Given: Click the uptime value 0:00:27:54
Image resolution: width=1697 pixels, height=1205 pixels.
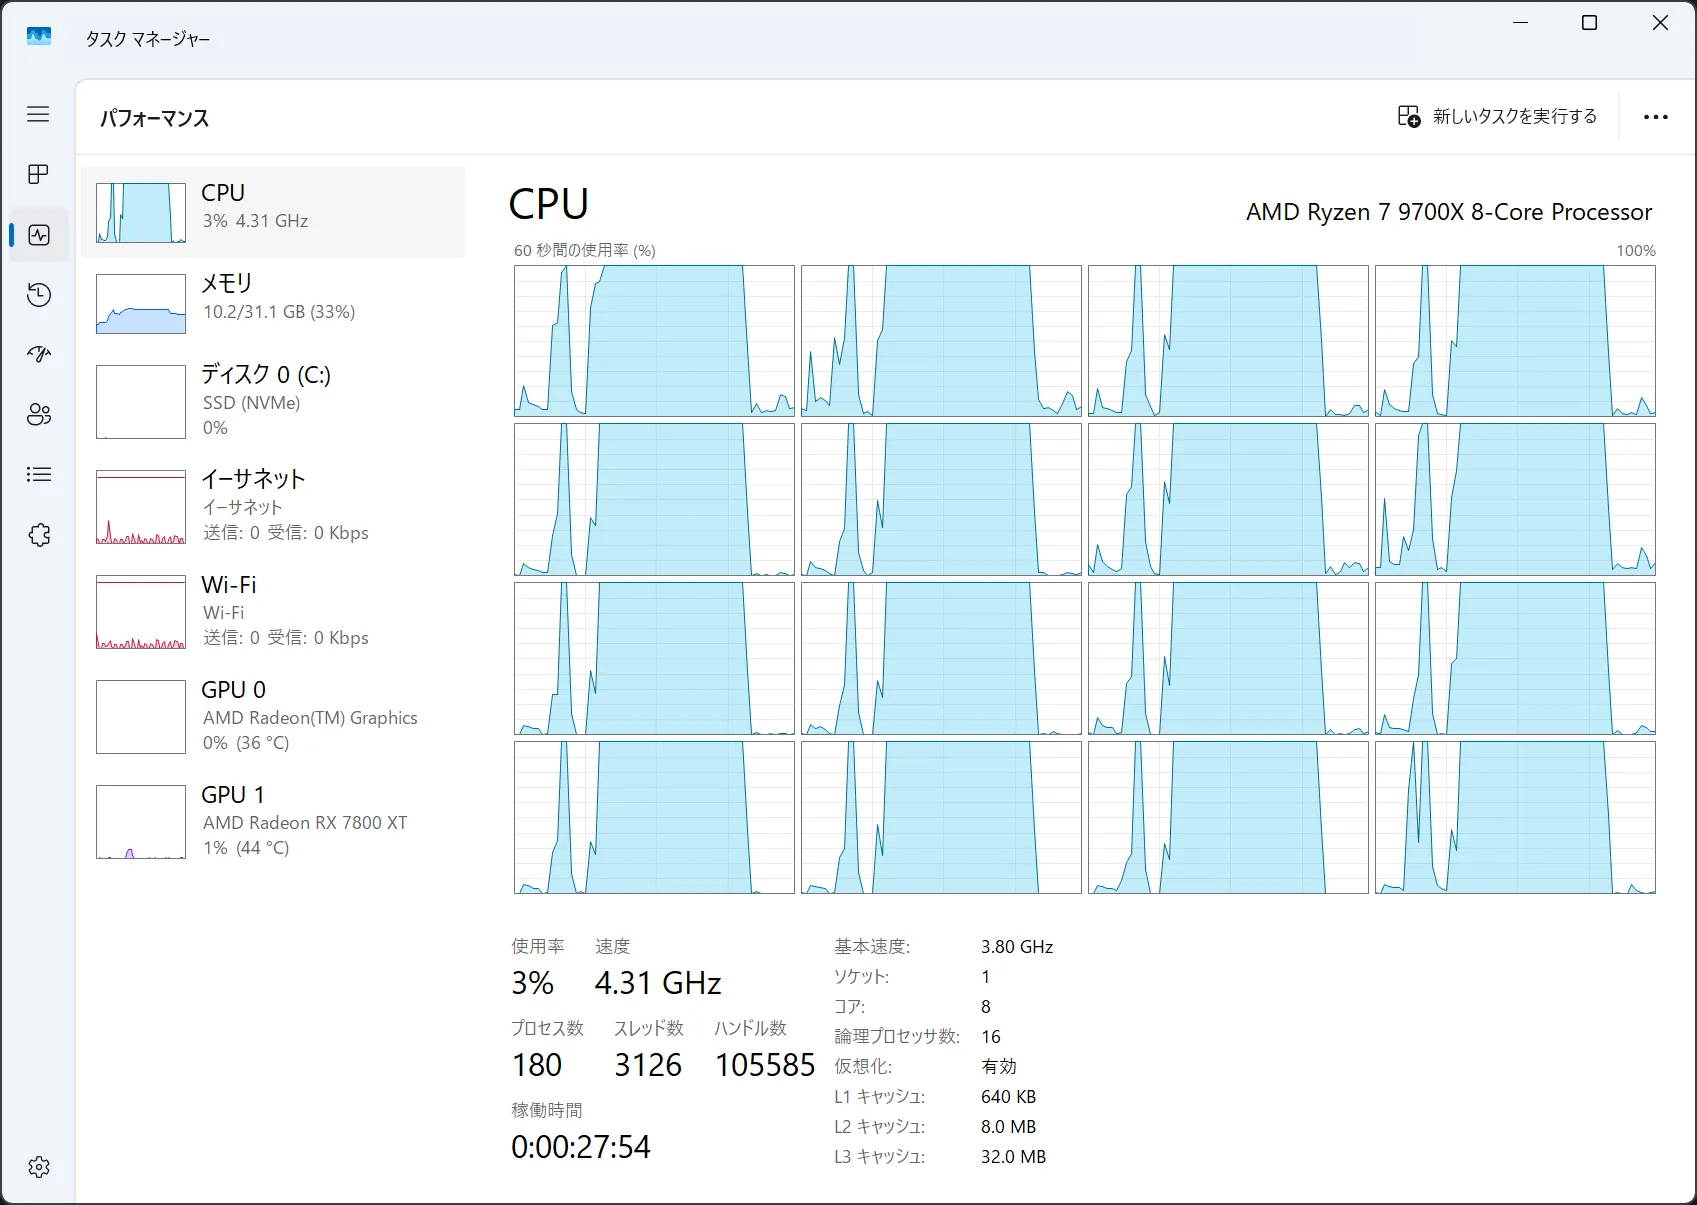Looking at the screenshot, I should pos(581,1147).
